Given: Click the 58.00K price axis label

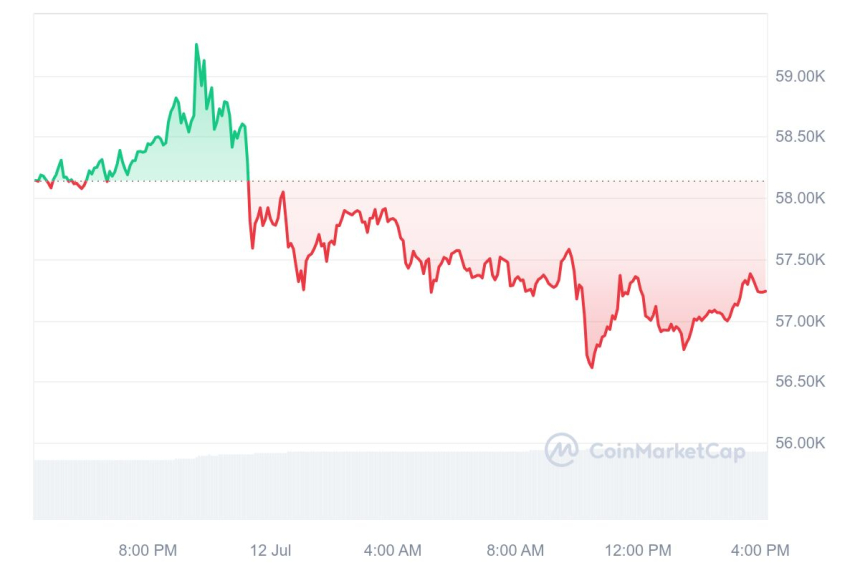Looking at the screenshot, I should click(801, 198).
